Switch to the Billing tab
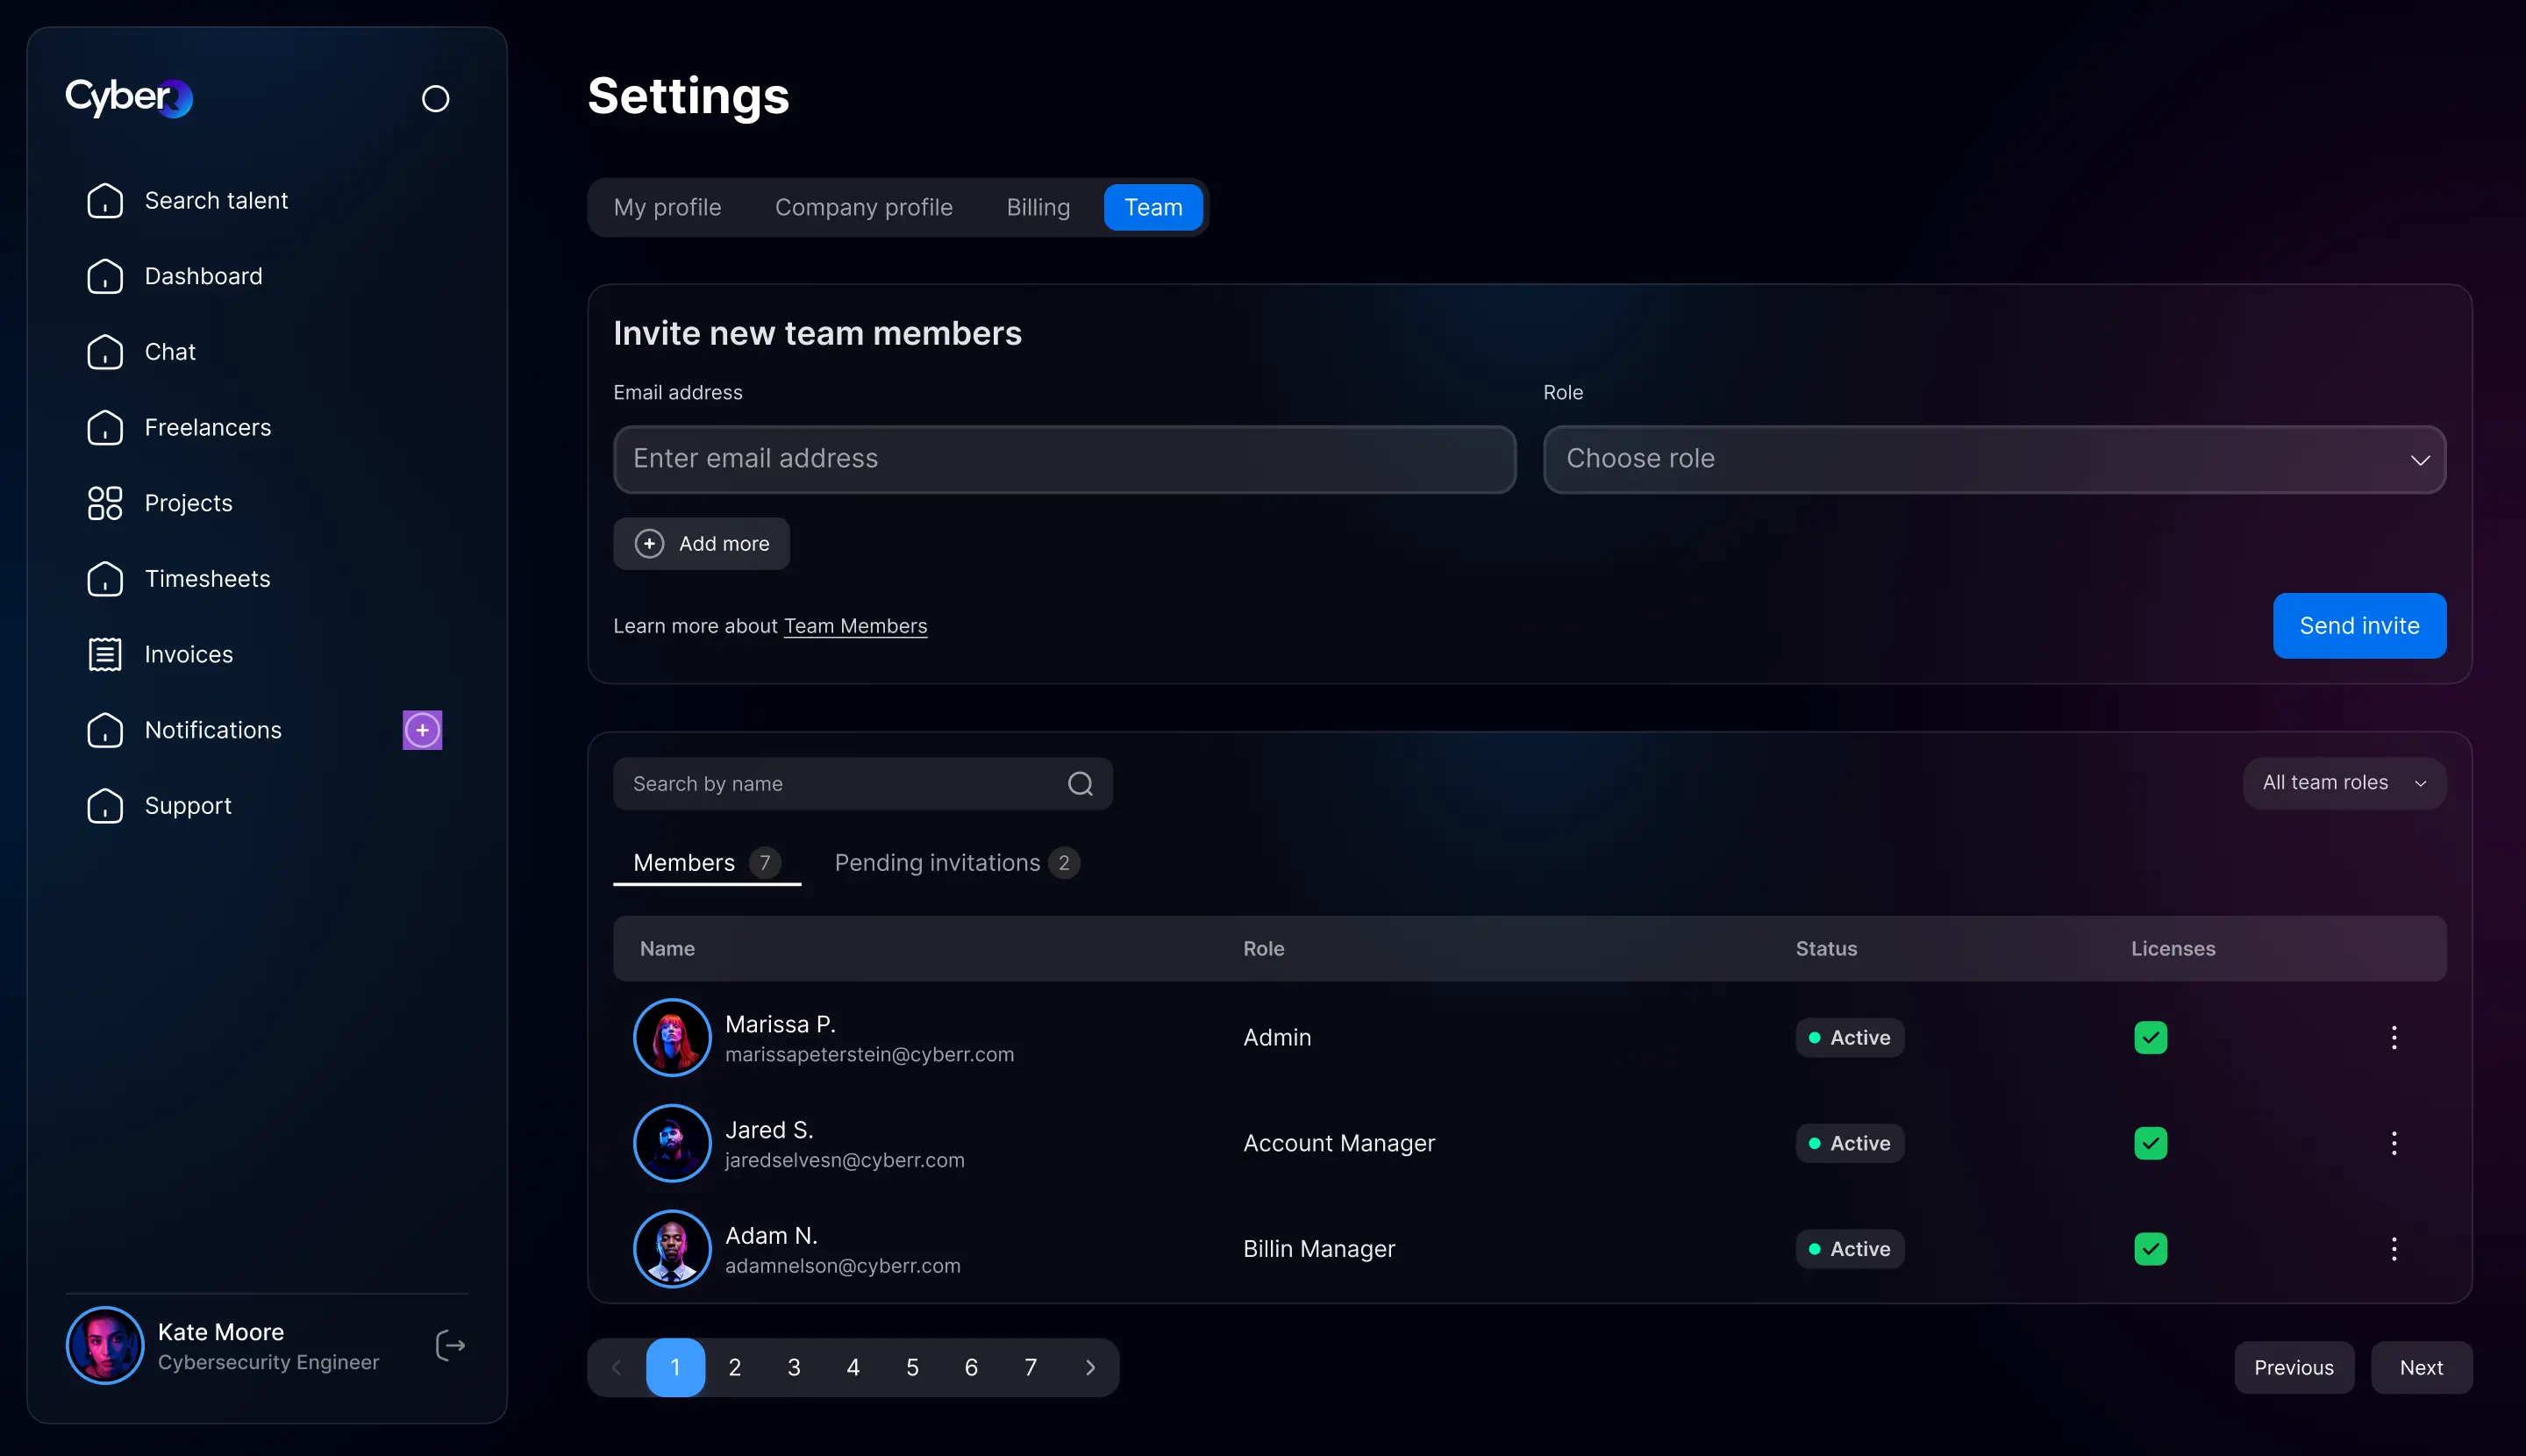This screenshot has height=1456, width=2526. coord(1038,207)
